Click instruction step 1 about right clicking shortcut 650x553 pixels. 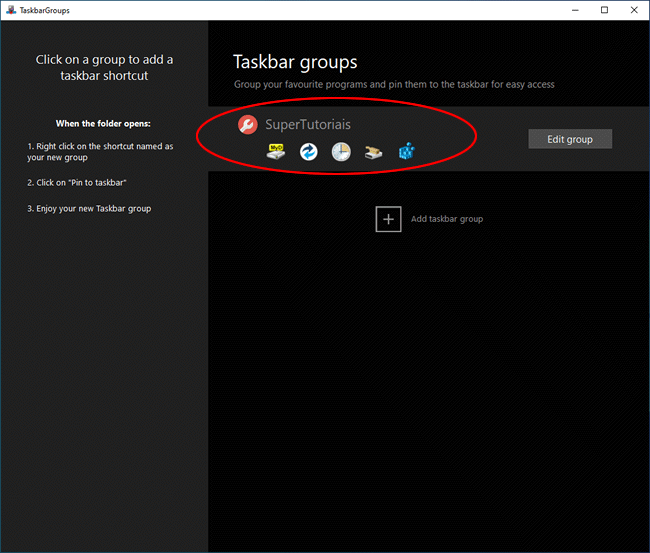point(100,152)
